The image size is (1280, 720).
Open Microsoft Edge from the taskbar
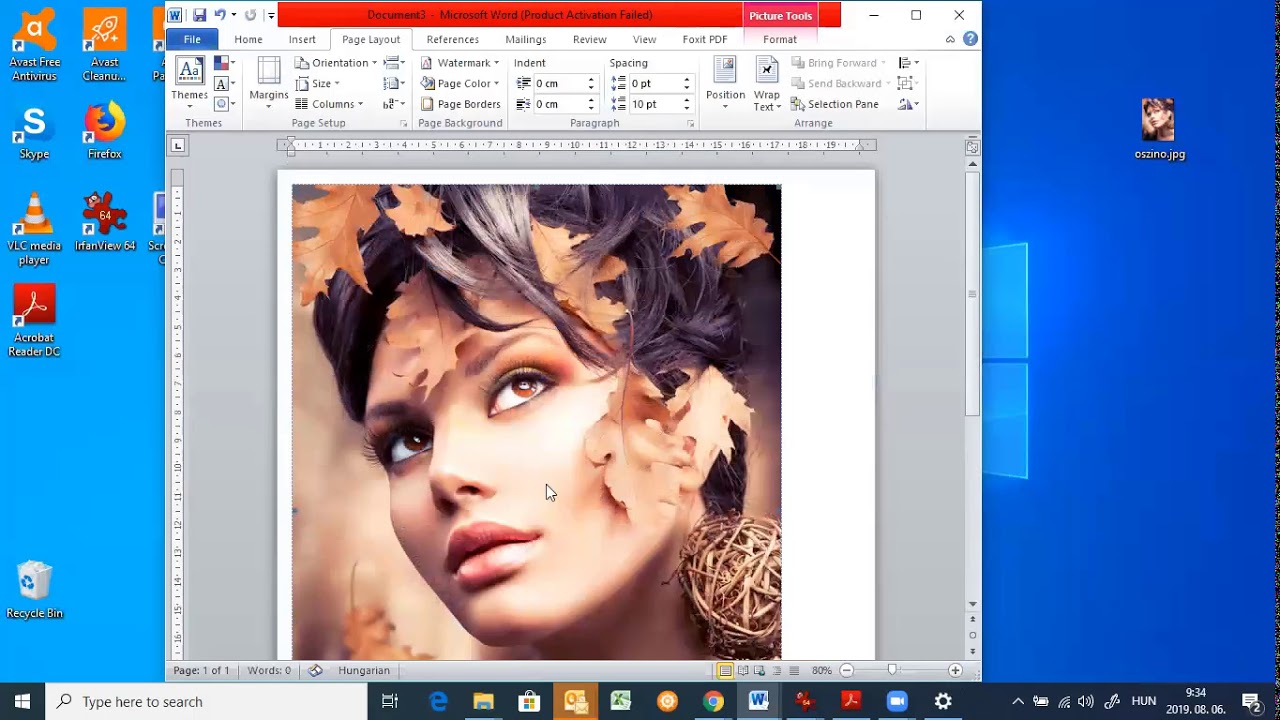[x=438, y=701]
